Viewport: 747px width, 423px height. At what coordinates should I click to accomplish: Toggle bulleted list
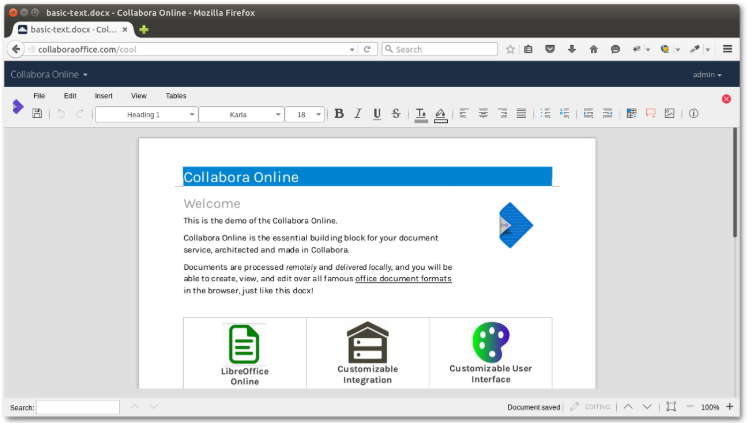click(545, 113)
